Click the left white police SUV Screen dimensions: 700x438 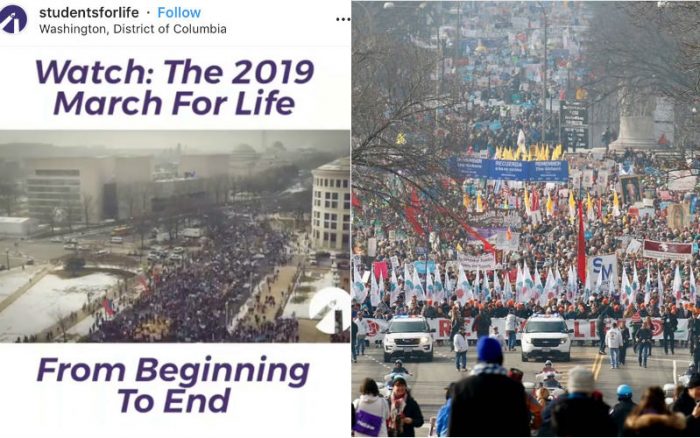click(408, 338)
